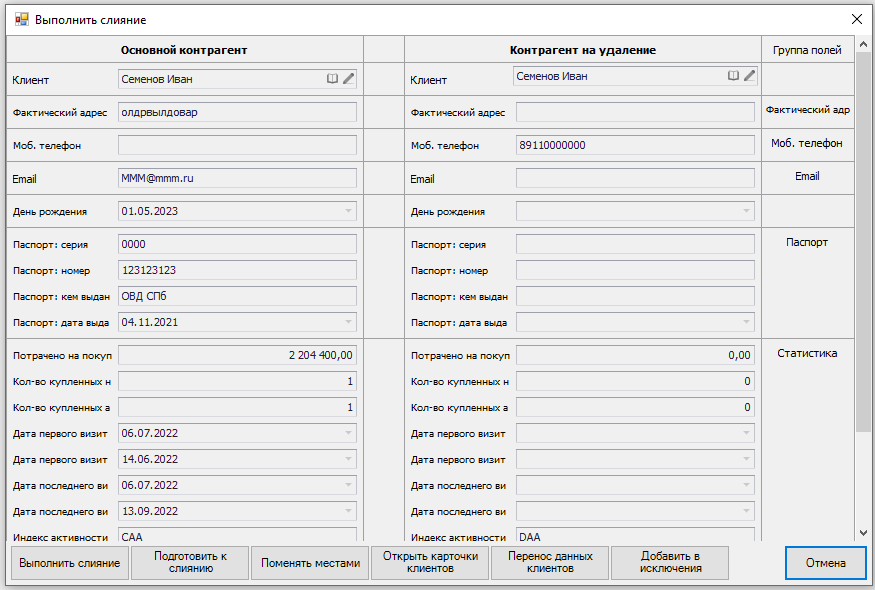The width and height of the screenshot is (875, 590).
Task: Click the scrollbar down arrow
Action: click(x=864, y=533)
